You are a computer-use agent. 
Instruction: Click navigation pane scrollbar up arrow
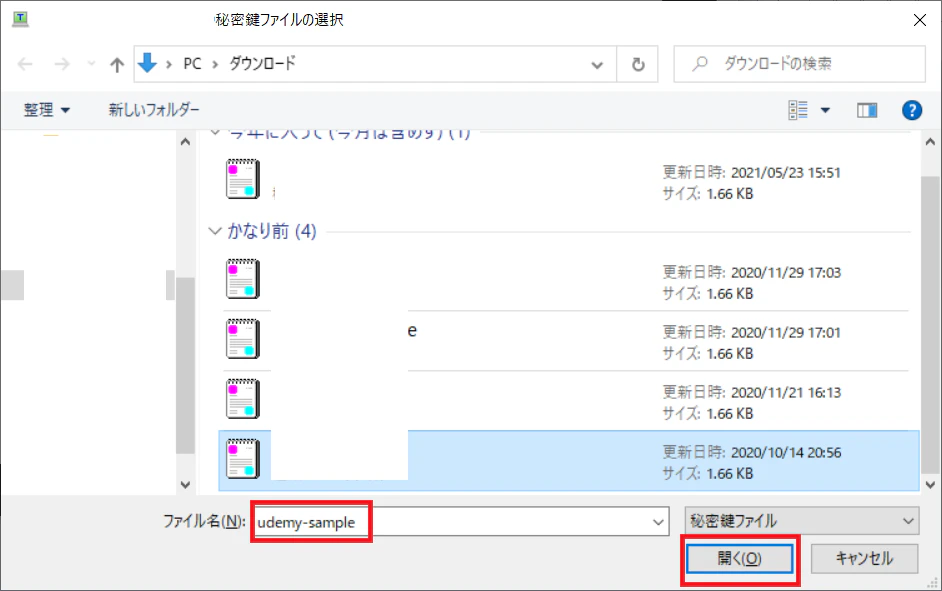[x=185, y=142]
